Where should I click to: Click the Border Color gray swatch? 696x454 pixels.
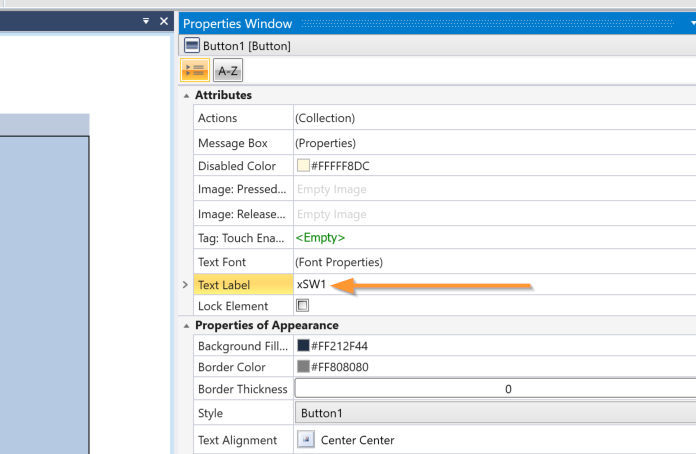tap(303, 367)
